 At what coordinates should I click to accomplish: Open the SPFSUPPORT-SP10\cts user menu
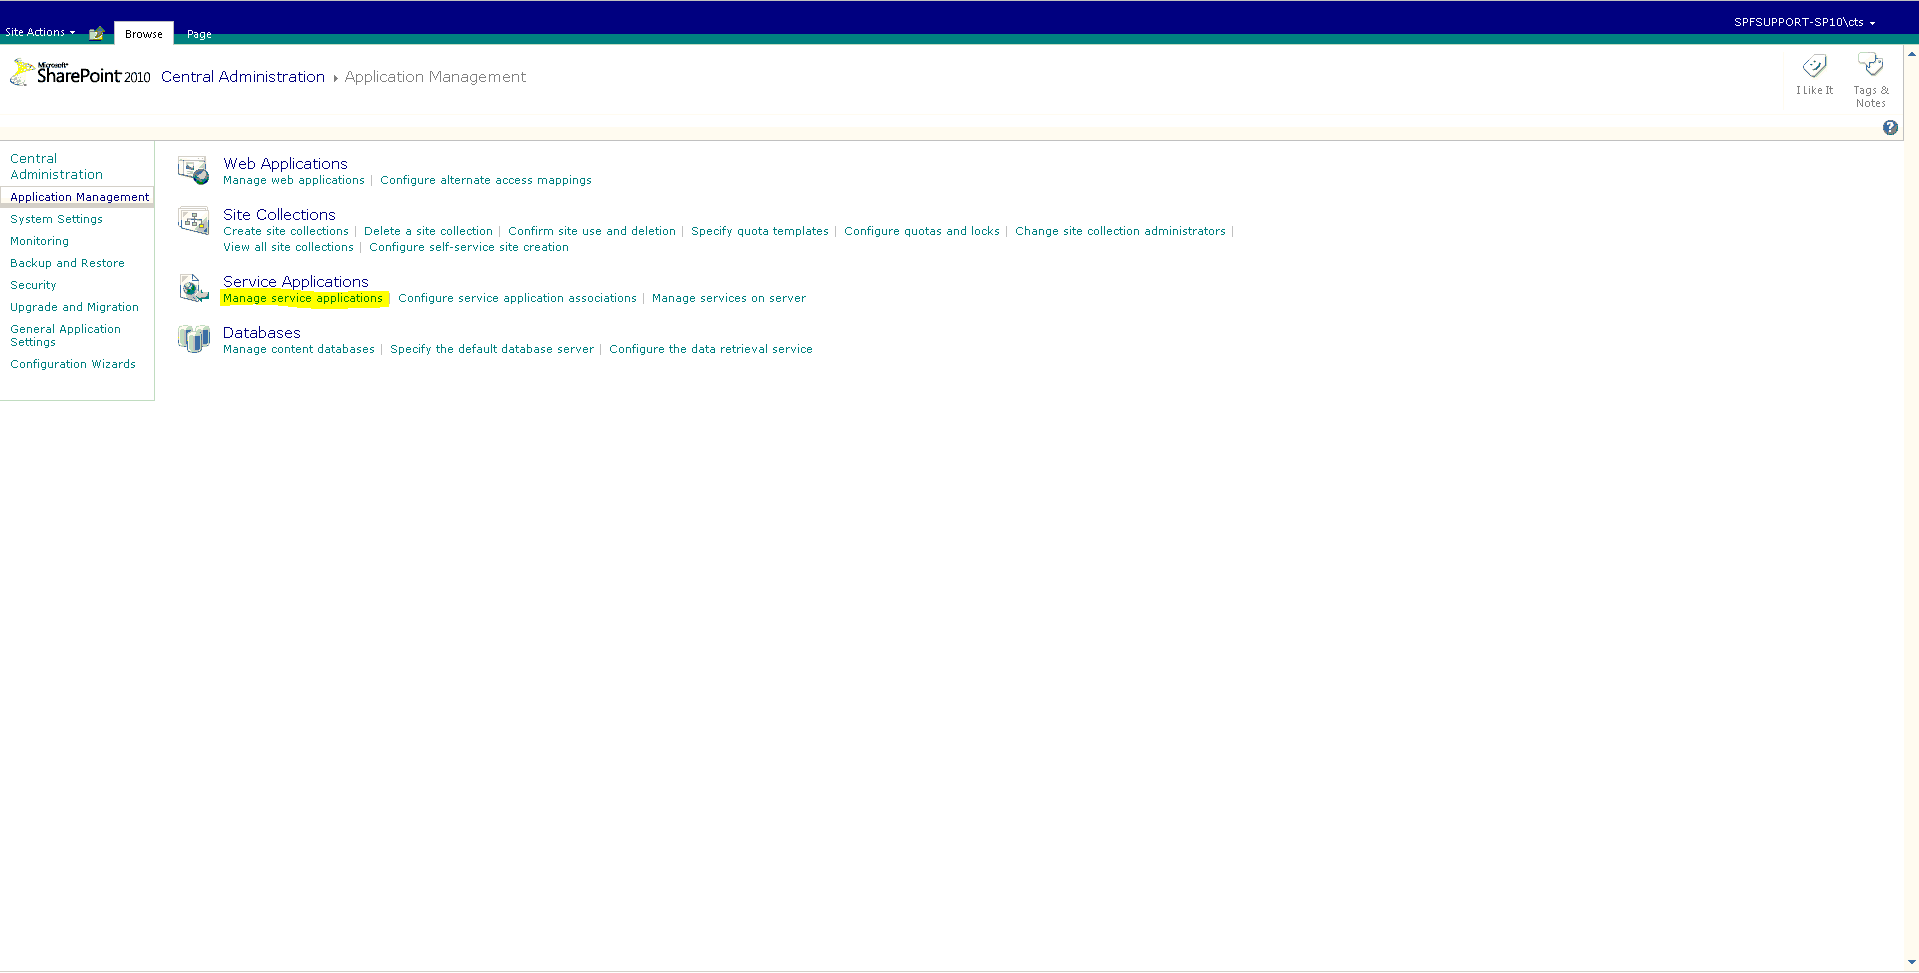(1804, 22)
